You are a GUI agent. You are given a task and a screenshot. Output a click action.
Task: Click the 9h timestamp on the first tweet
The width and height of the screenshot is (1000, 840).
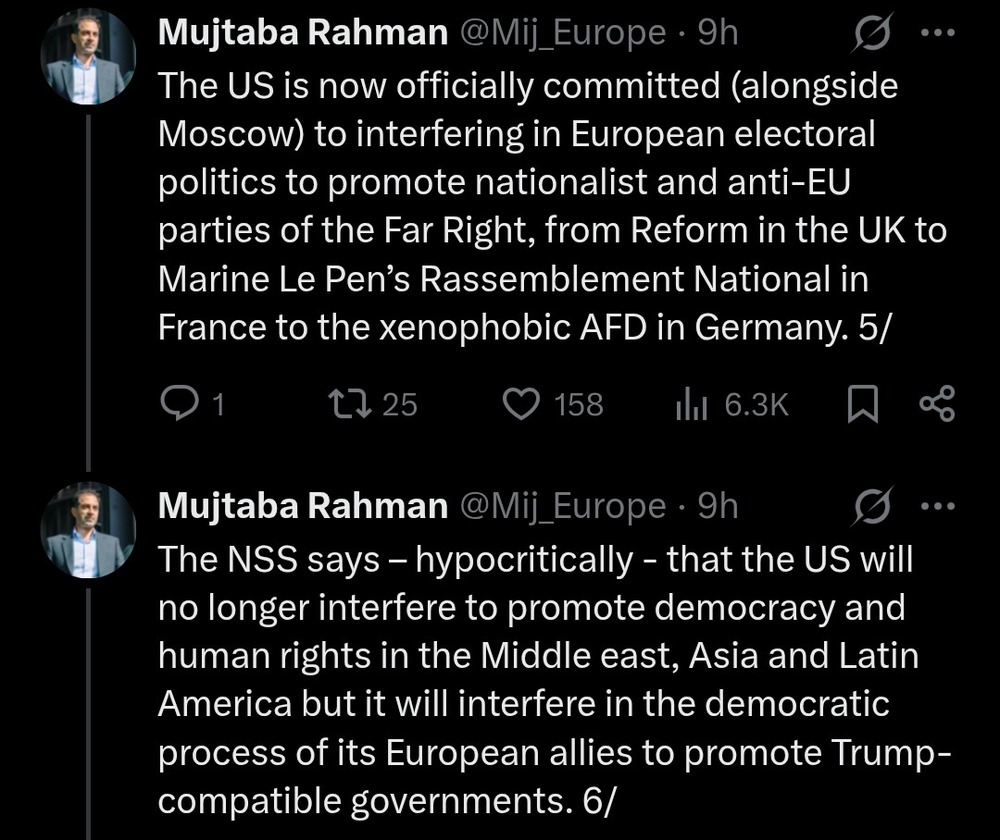717,34
